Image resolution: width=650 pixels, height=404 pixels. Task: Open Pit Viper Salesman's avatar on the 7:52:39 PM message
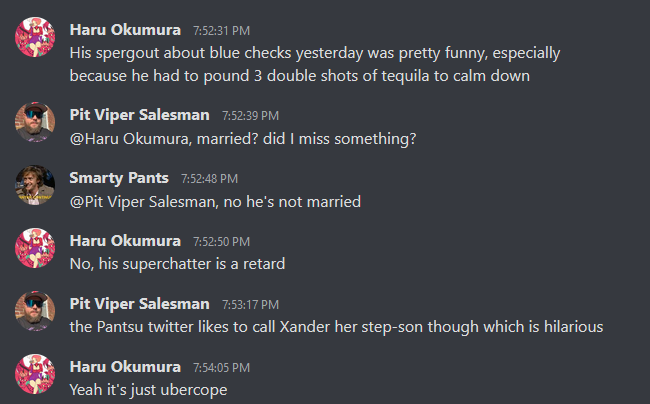tap(35, 123)
